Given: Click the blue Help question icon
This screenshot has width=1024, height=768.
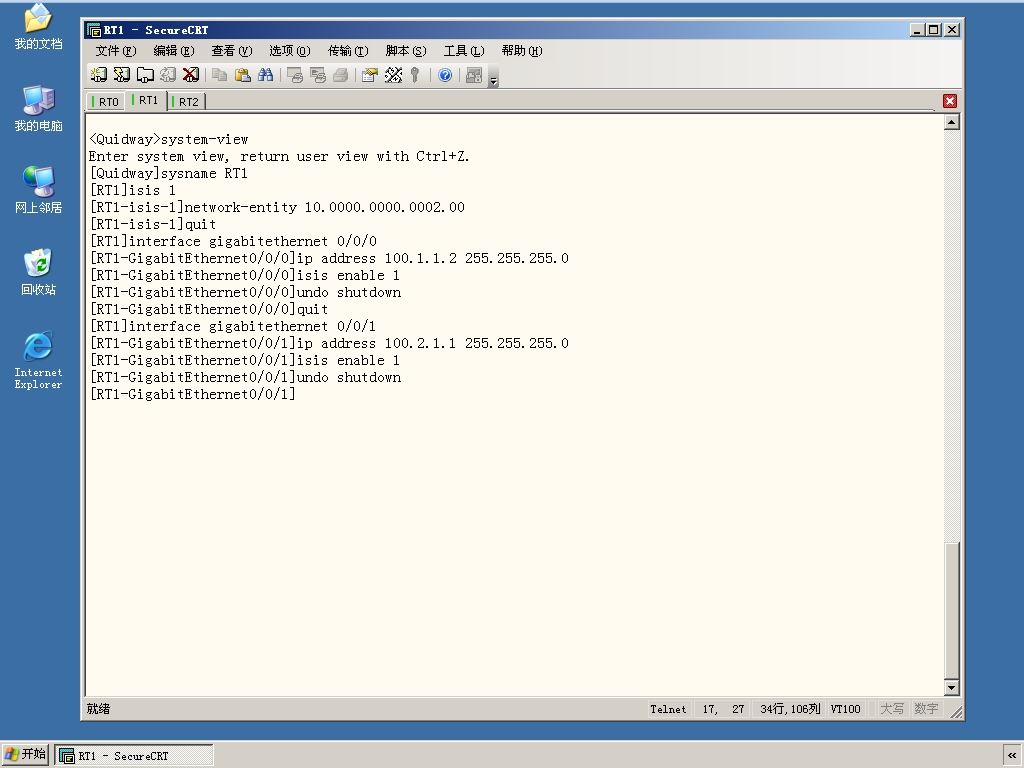Looking at the screenshot, I should [445, 75].
